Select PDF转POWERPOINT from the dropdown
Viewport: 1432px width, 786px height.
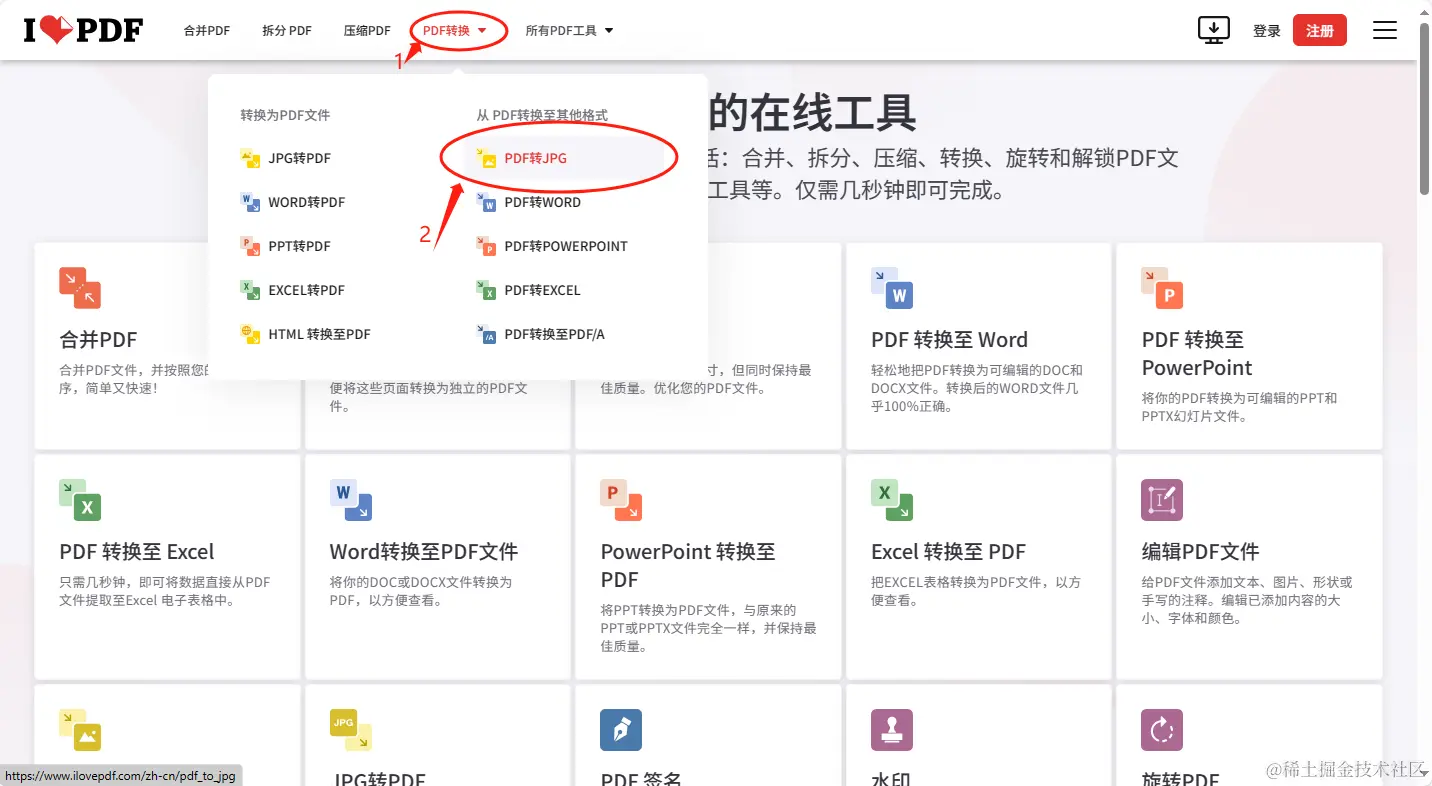pos(566,246)
